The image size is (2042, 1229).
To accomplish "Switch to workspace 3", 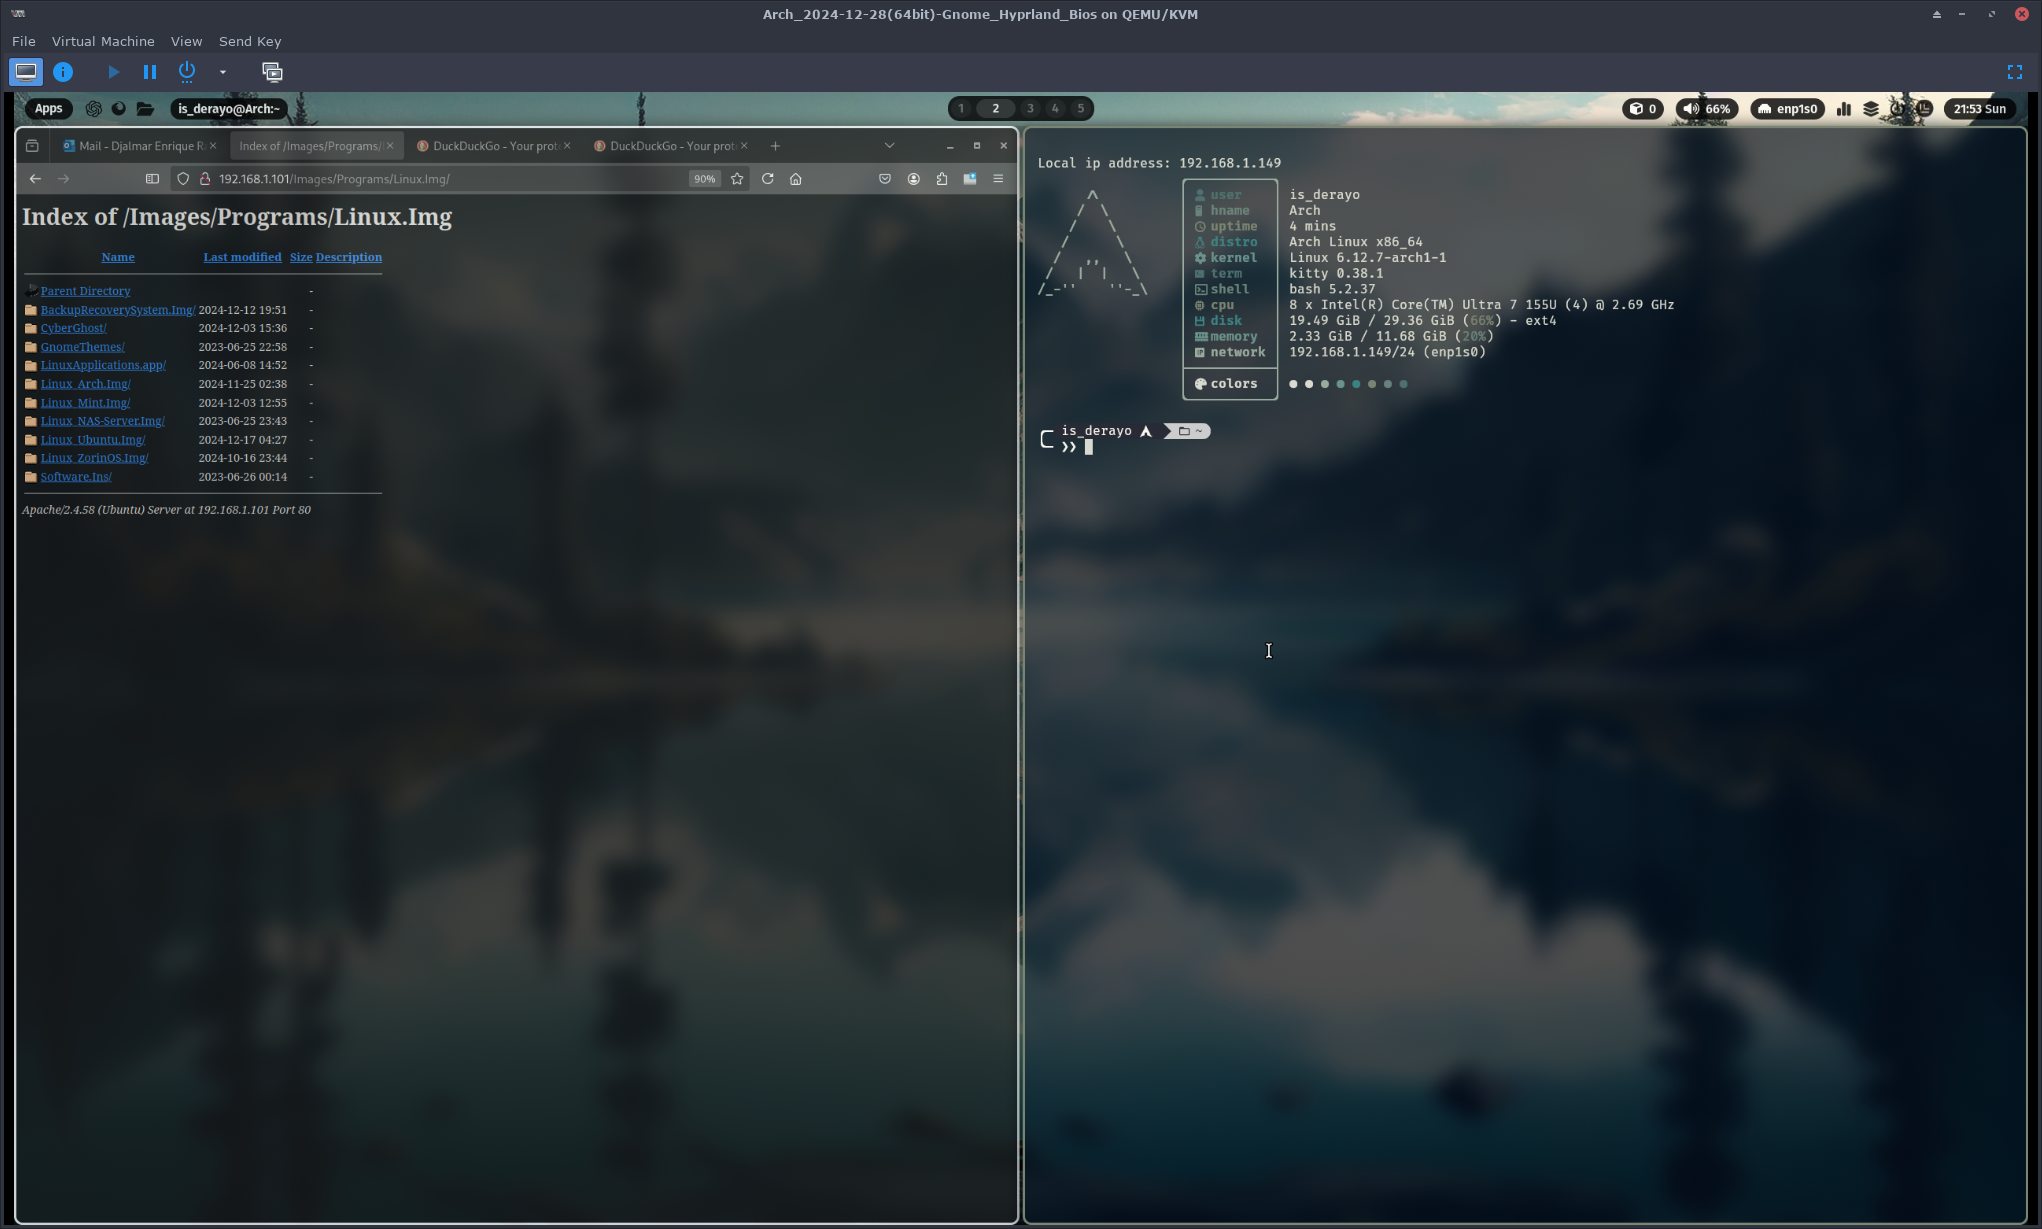I will (1030, 109).
